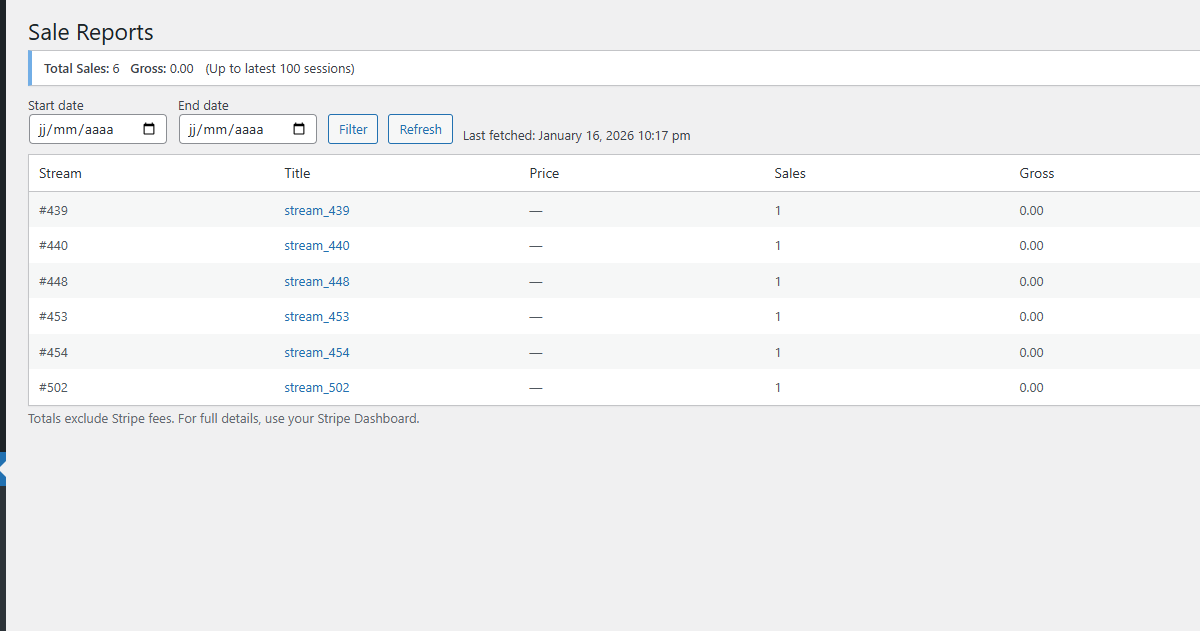The image size is (1200, 631).
Task: Open the stream_453 report link
Action: pyautogui.click(x=317, y=316)
